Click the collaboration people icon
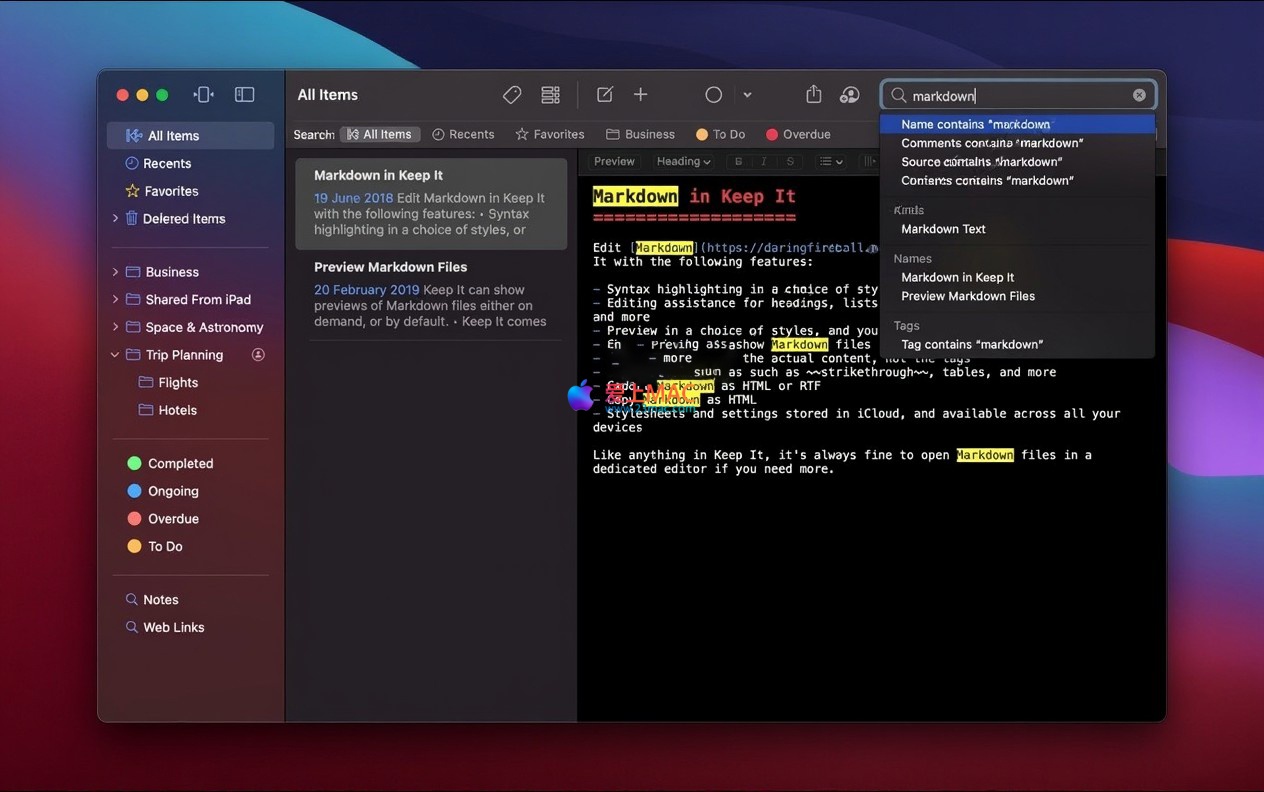 (x=850, y=95)
